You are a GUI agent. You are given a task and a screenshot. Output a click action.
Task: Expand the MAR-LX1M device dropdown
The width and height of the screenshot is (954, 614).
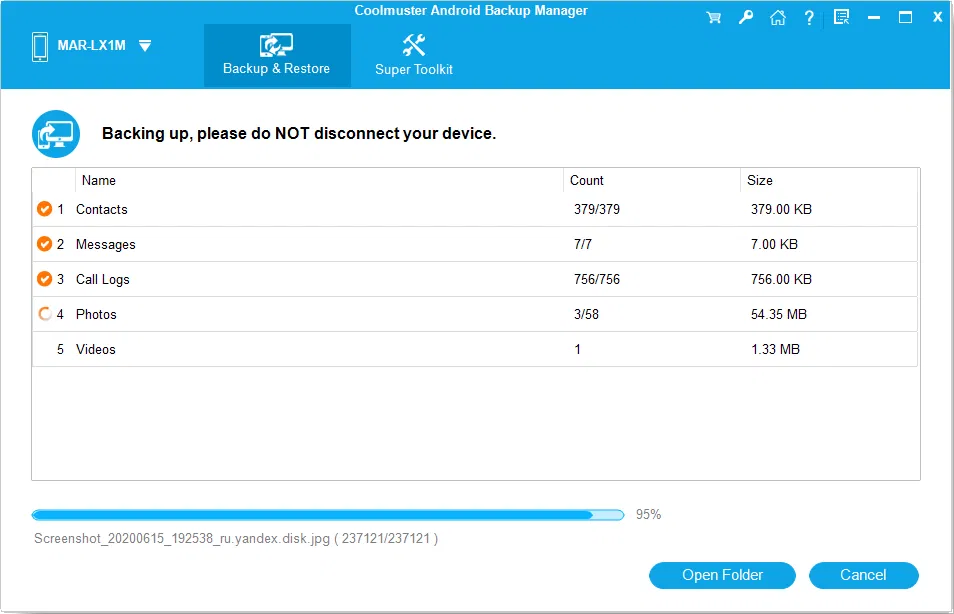tap(145, 46)
